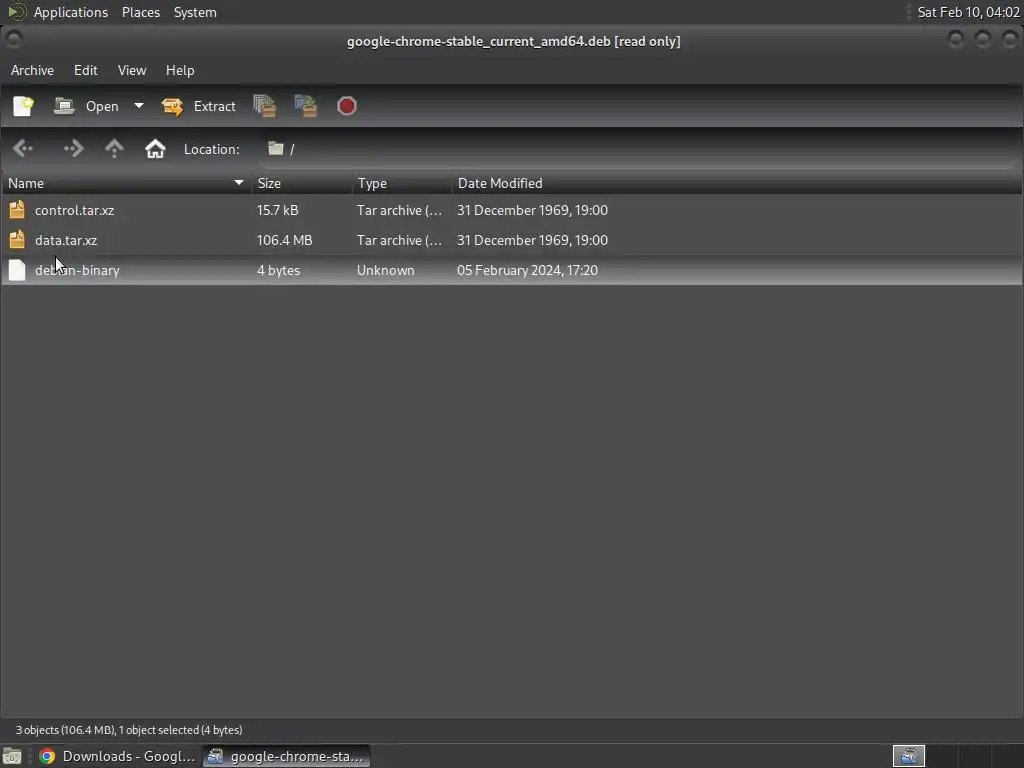Go to the home location icon
Image resolution: width=1024 pixels, height=768 pixels.
click(155, 149)
